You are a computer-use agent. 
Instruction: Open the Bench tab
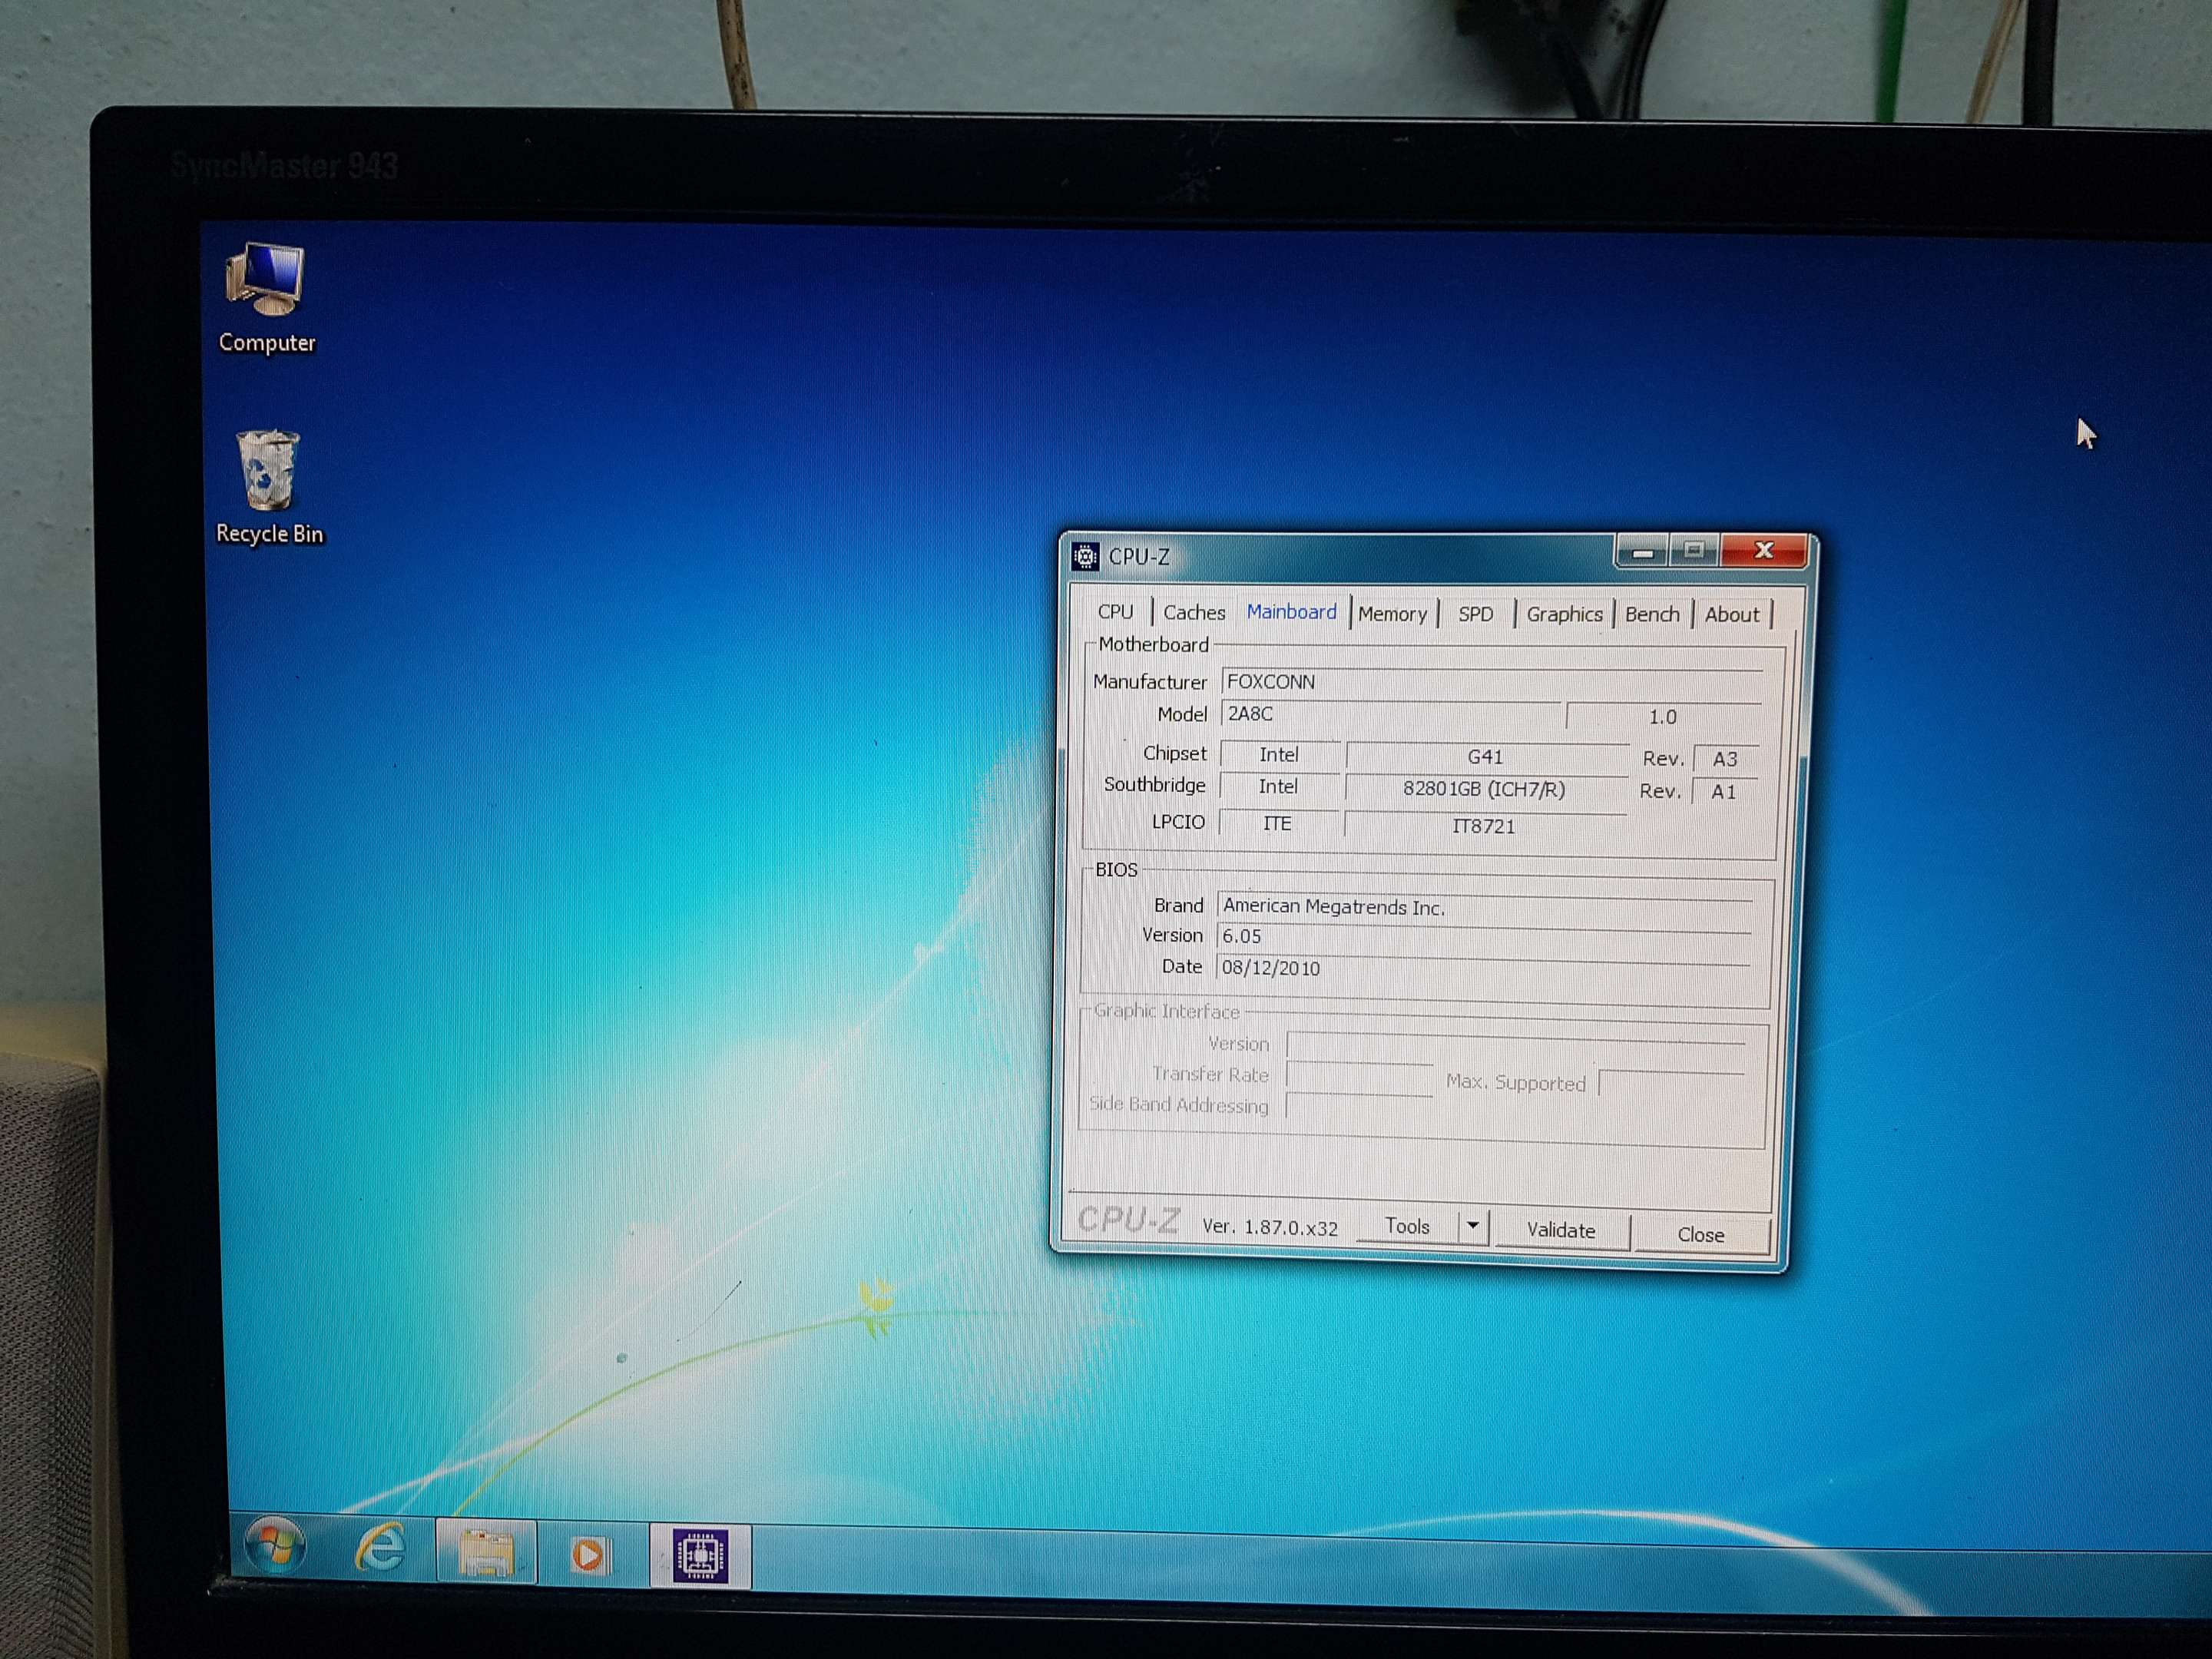(1652, 614)
